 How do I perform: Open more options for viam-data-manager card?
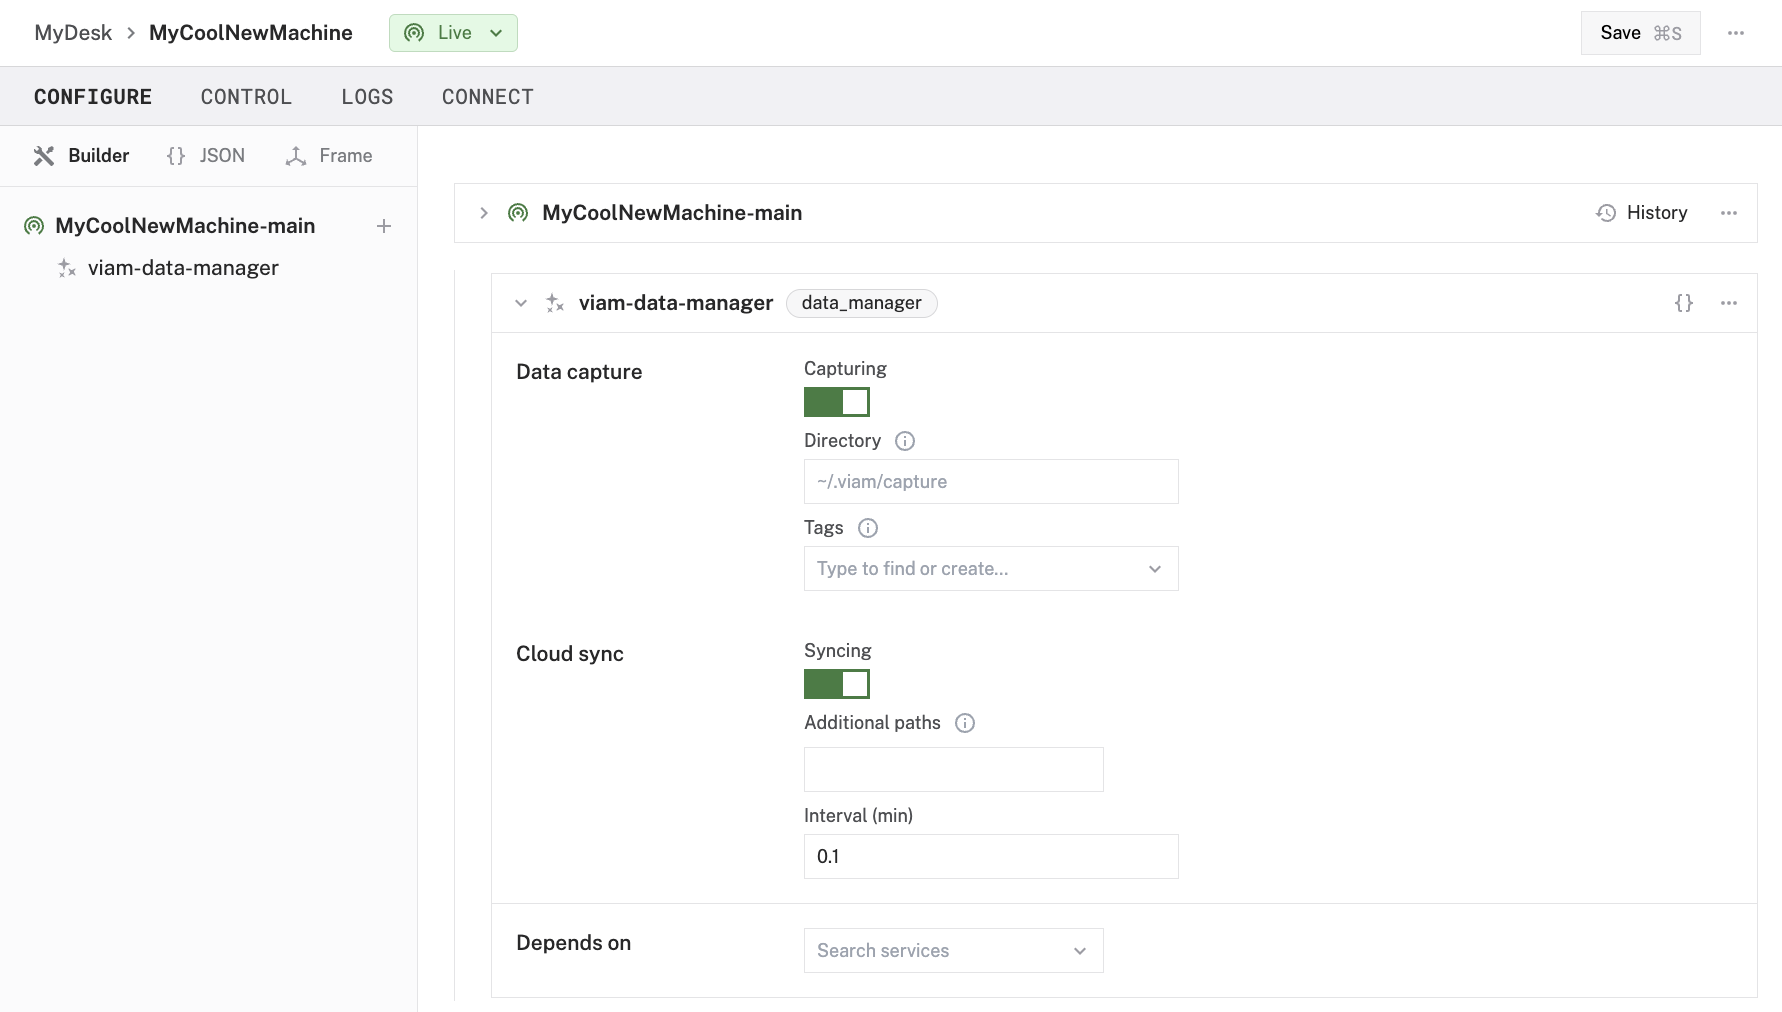click(x=1729, y=303)
